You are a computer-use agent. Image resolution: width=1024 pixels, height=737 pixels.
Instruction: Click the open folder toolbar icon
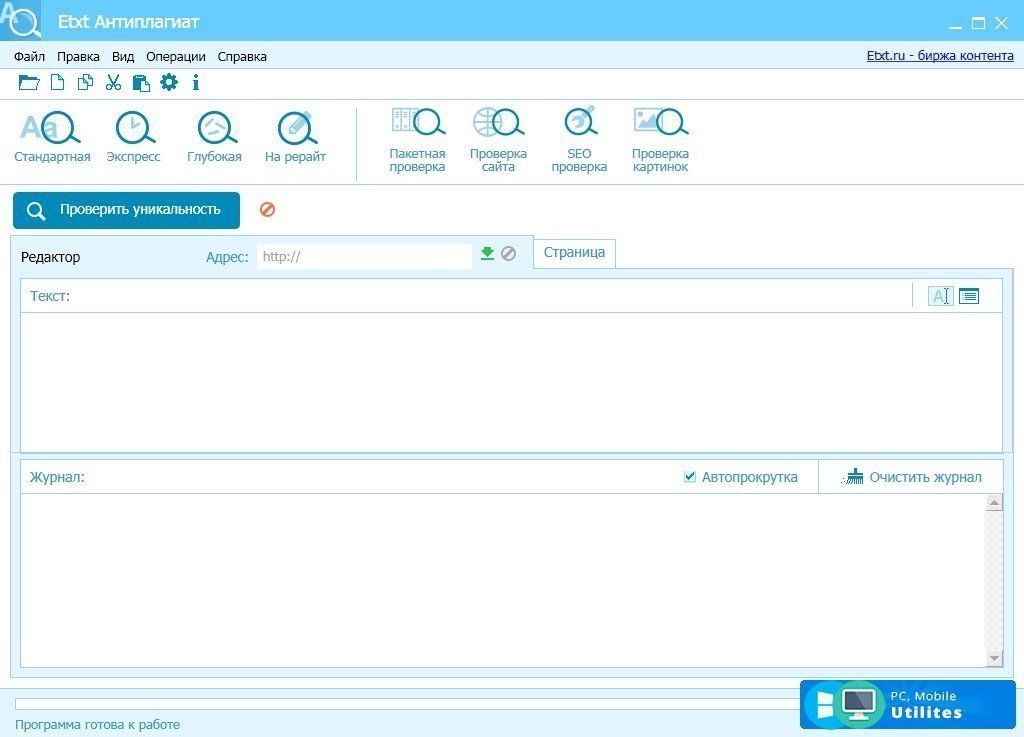(x=29, y=82)
